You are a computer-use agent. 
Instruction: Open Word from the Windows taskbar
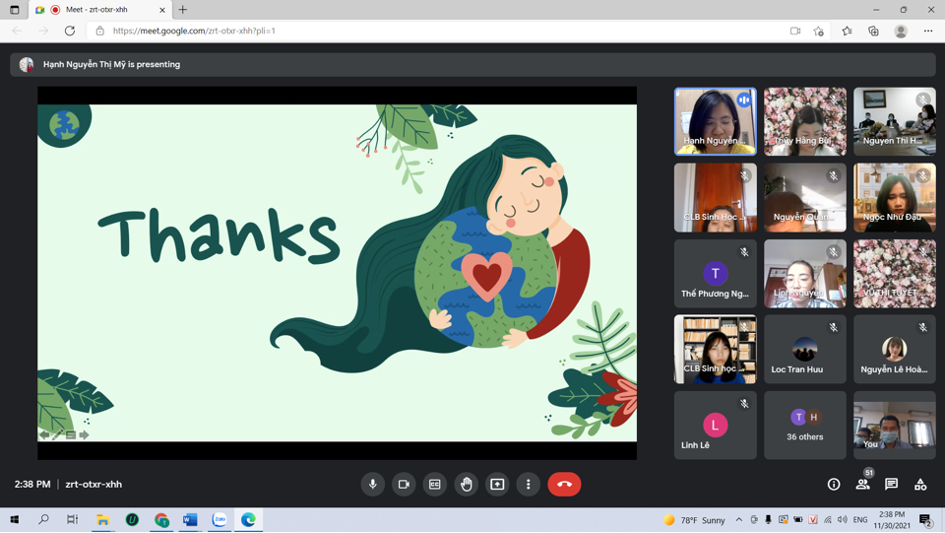[190, 520]
